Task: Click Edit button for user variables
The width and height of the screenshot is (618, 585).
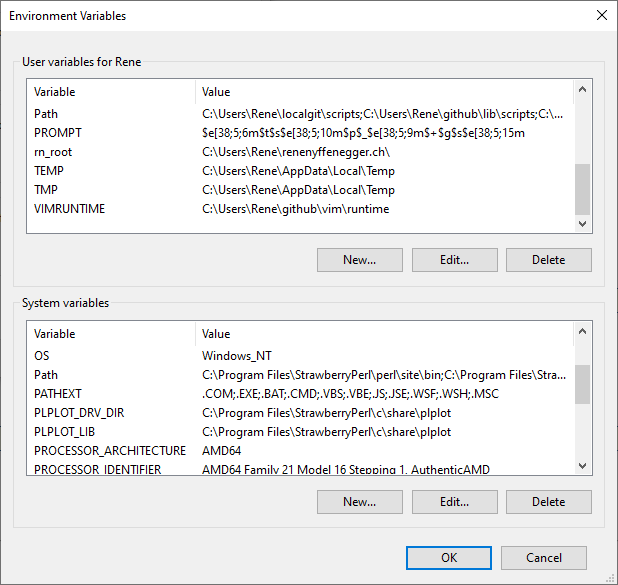Action: click(454, 260)
